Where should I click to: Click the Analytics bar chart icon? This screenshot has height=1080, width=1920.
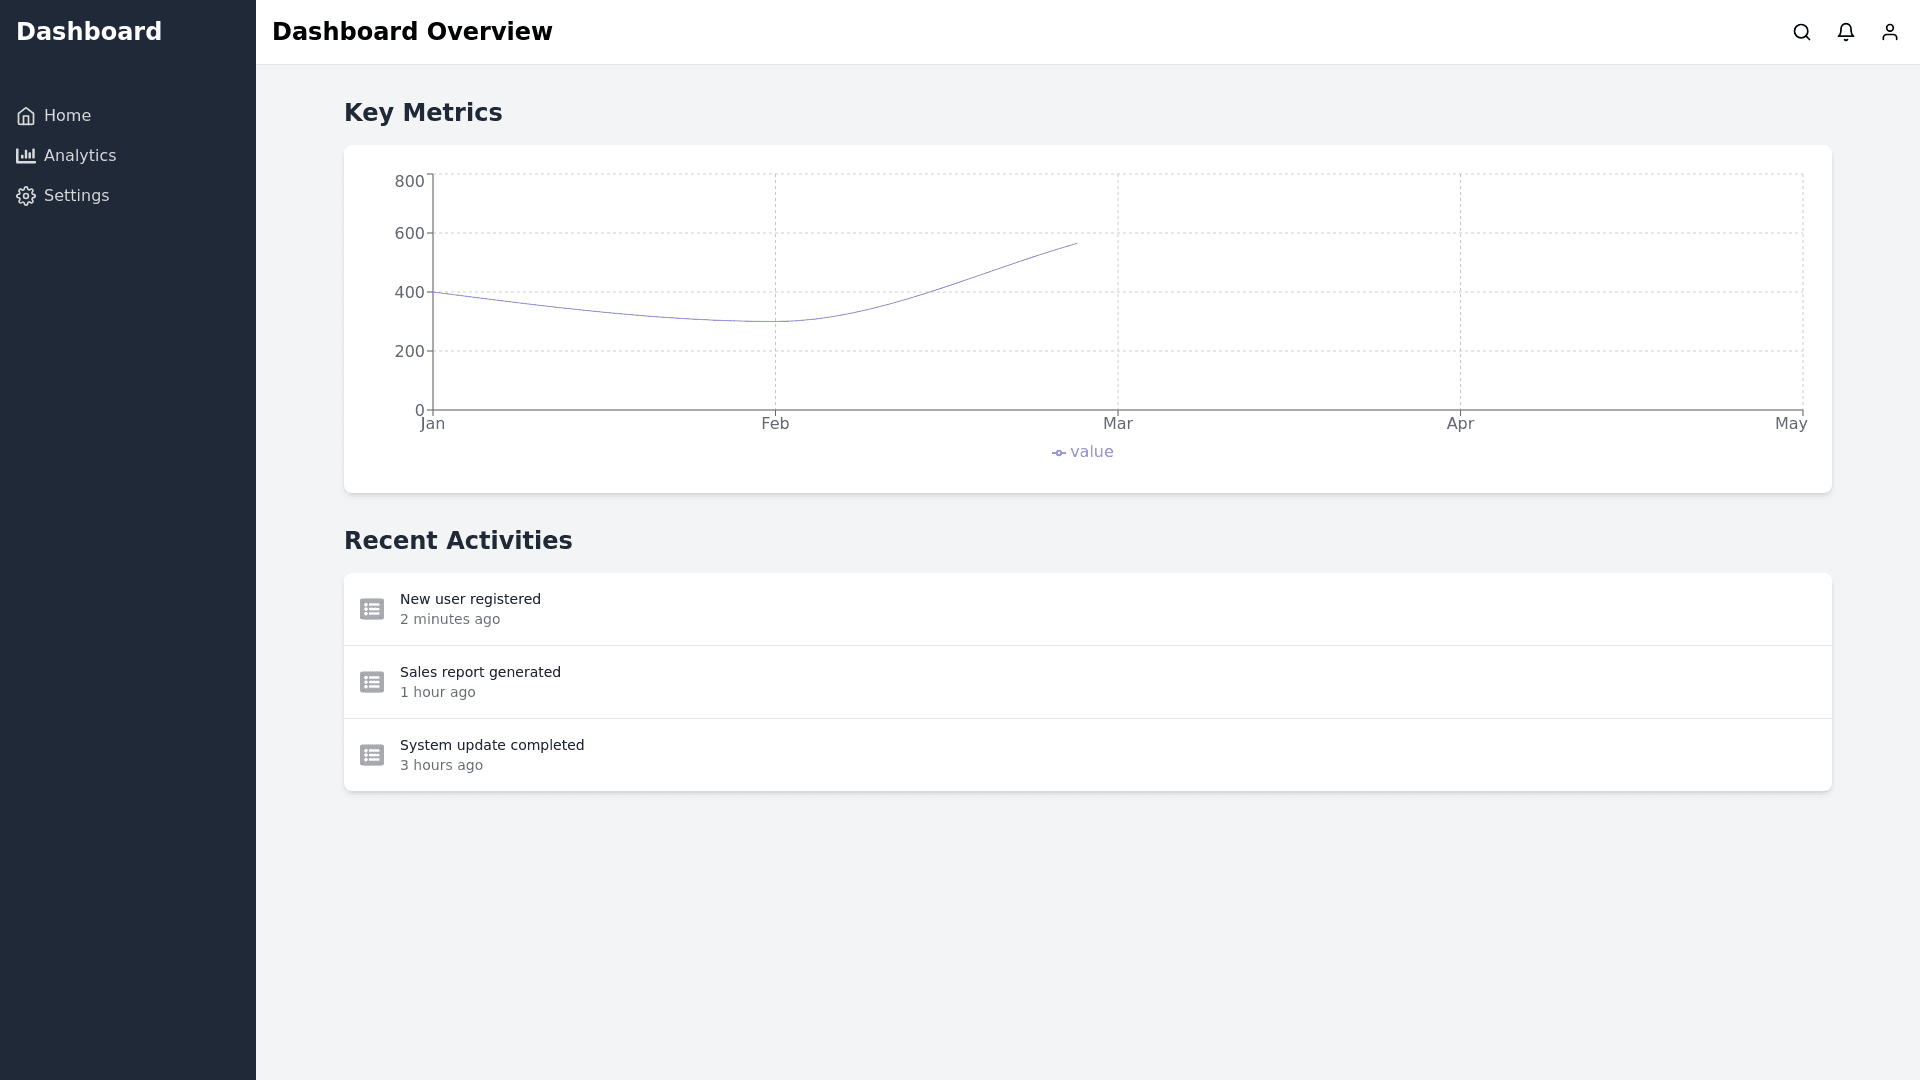(x=26, y=156)
